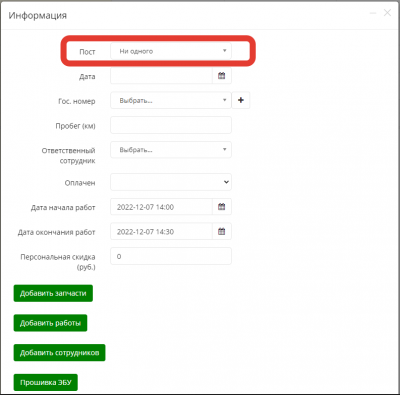The height and width of the screenshot is (395, 400).
Task: Expand the Гос. номер Выбрать dropdown
Action: tap(171, 100)
